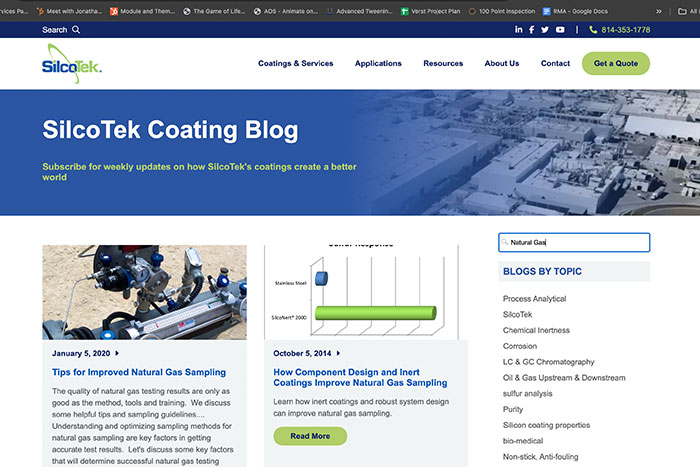
Task: Open the All Bookmarks folder icon
Action: [682, 11]
